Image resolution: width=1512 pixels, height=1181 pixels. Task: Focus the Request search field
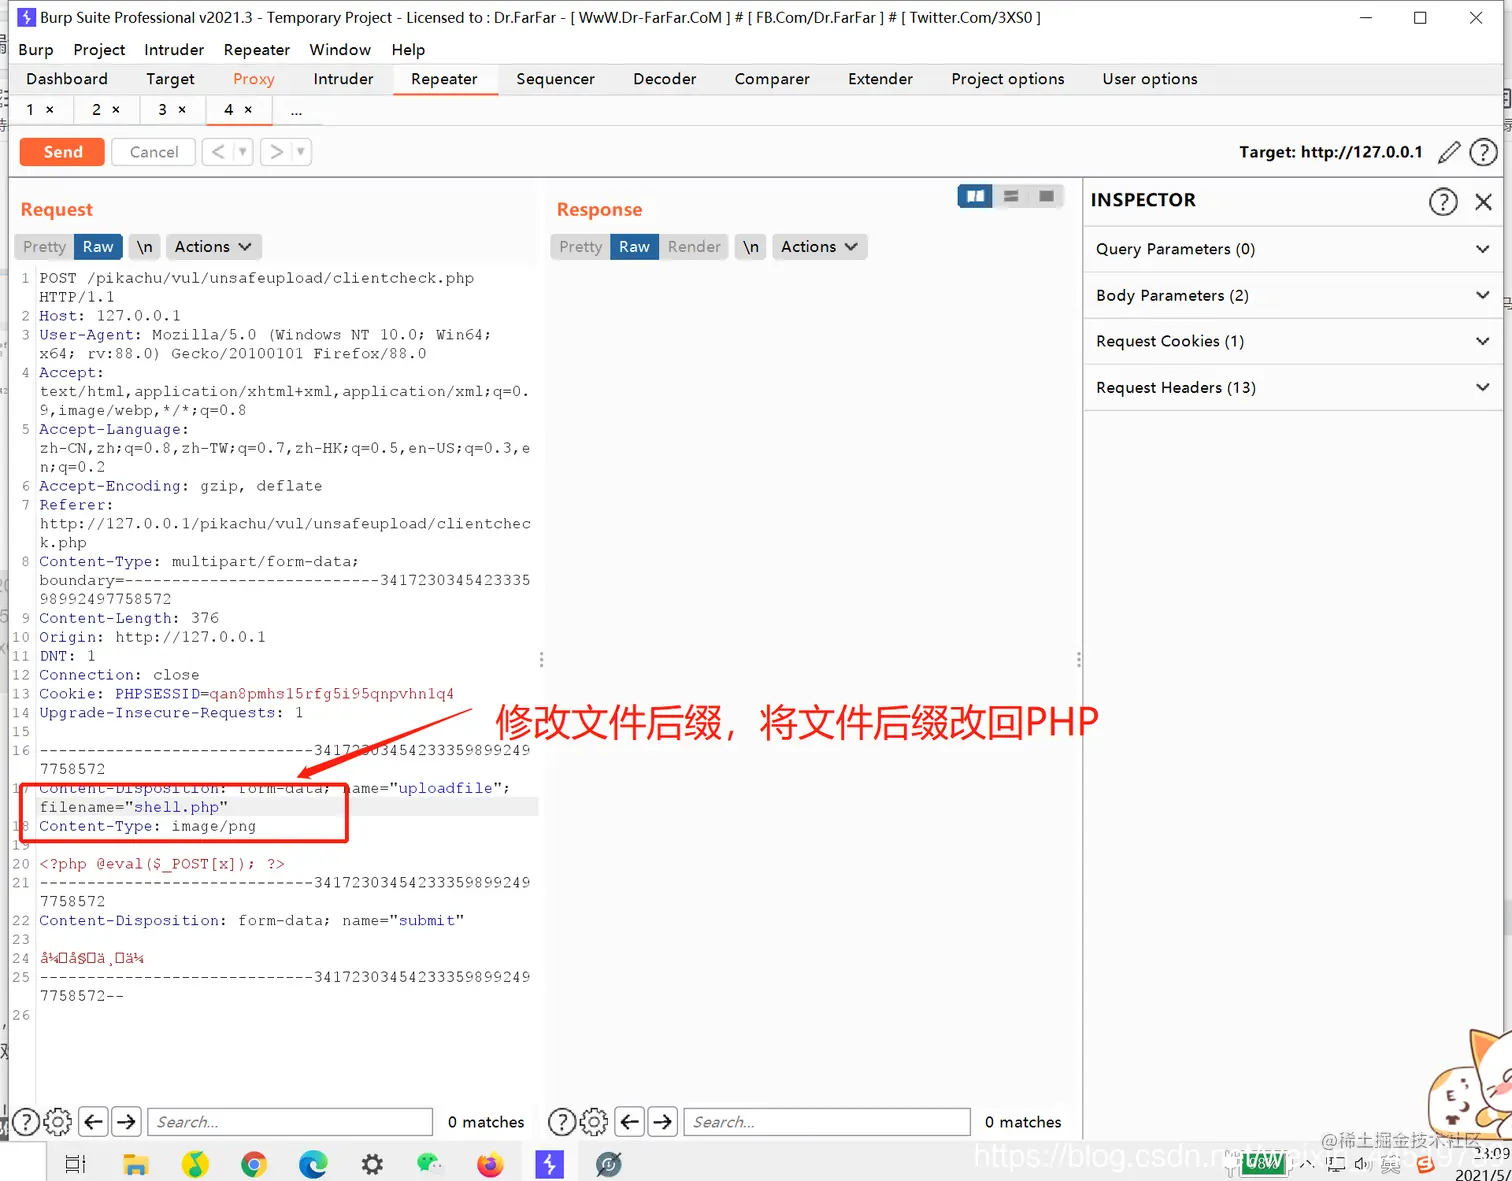point(290,1122)
